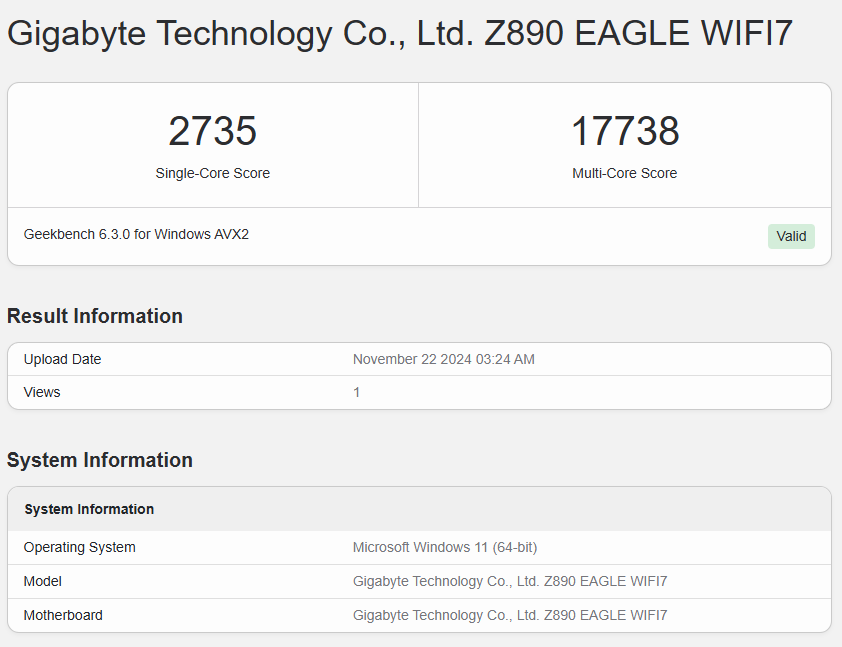Click the "Model" row label

tap(42, 581)
